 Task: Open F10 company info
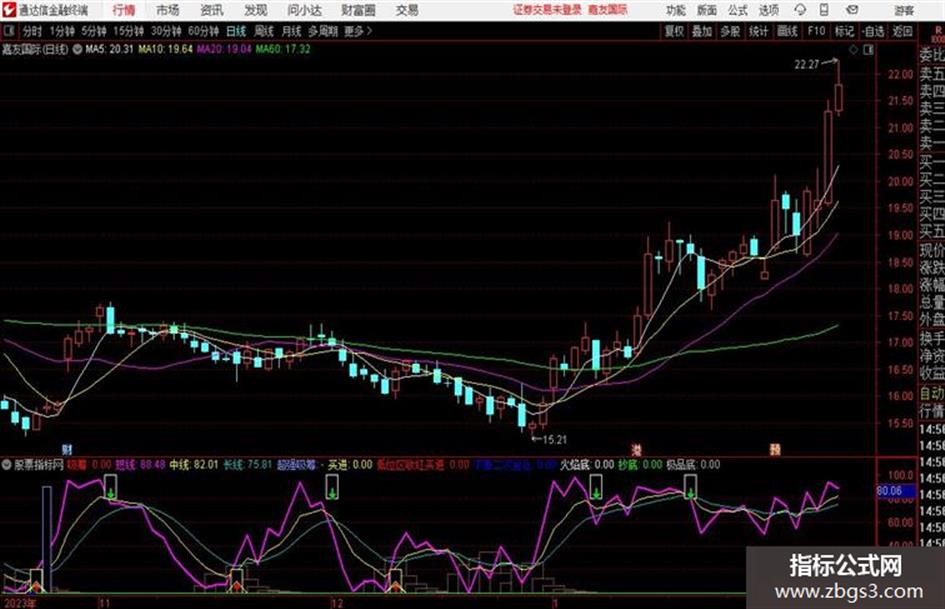816,31
